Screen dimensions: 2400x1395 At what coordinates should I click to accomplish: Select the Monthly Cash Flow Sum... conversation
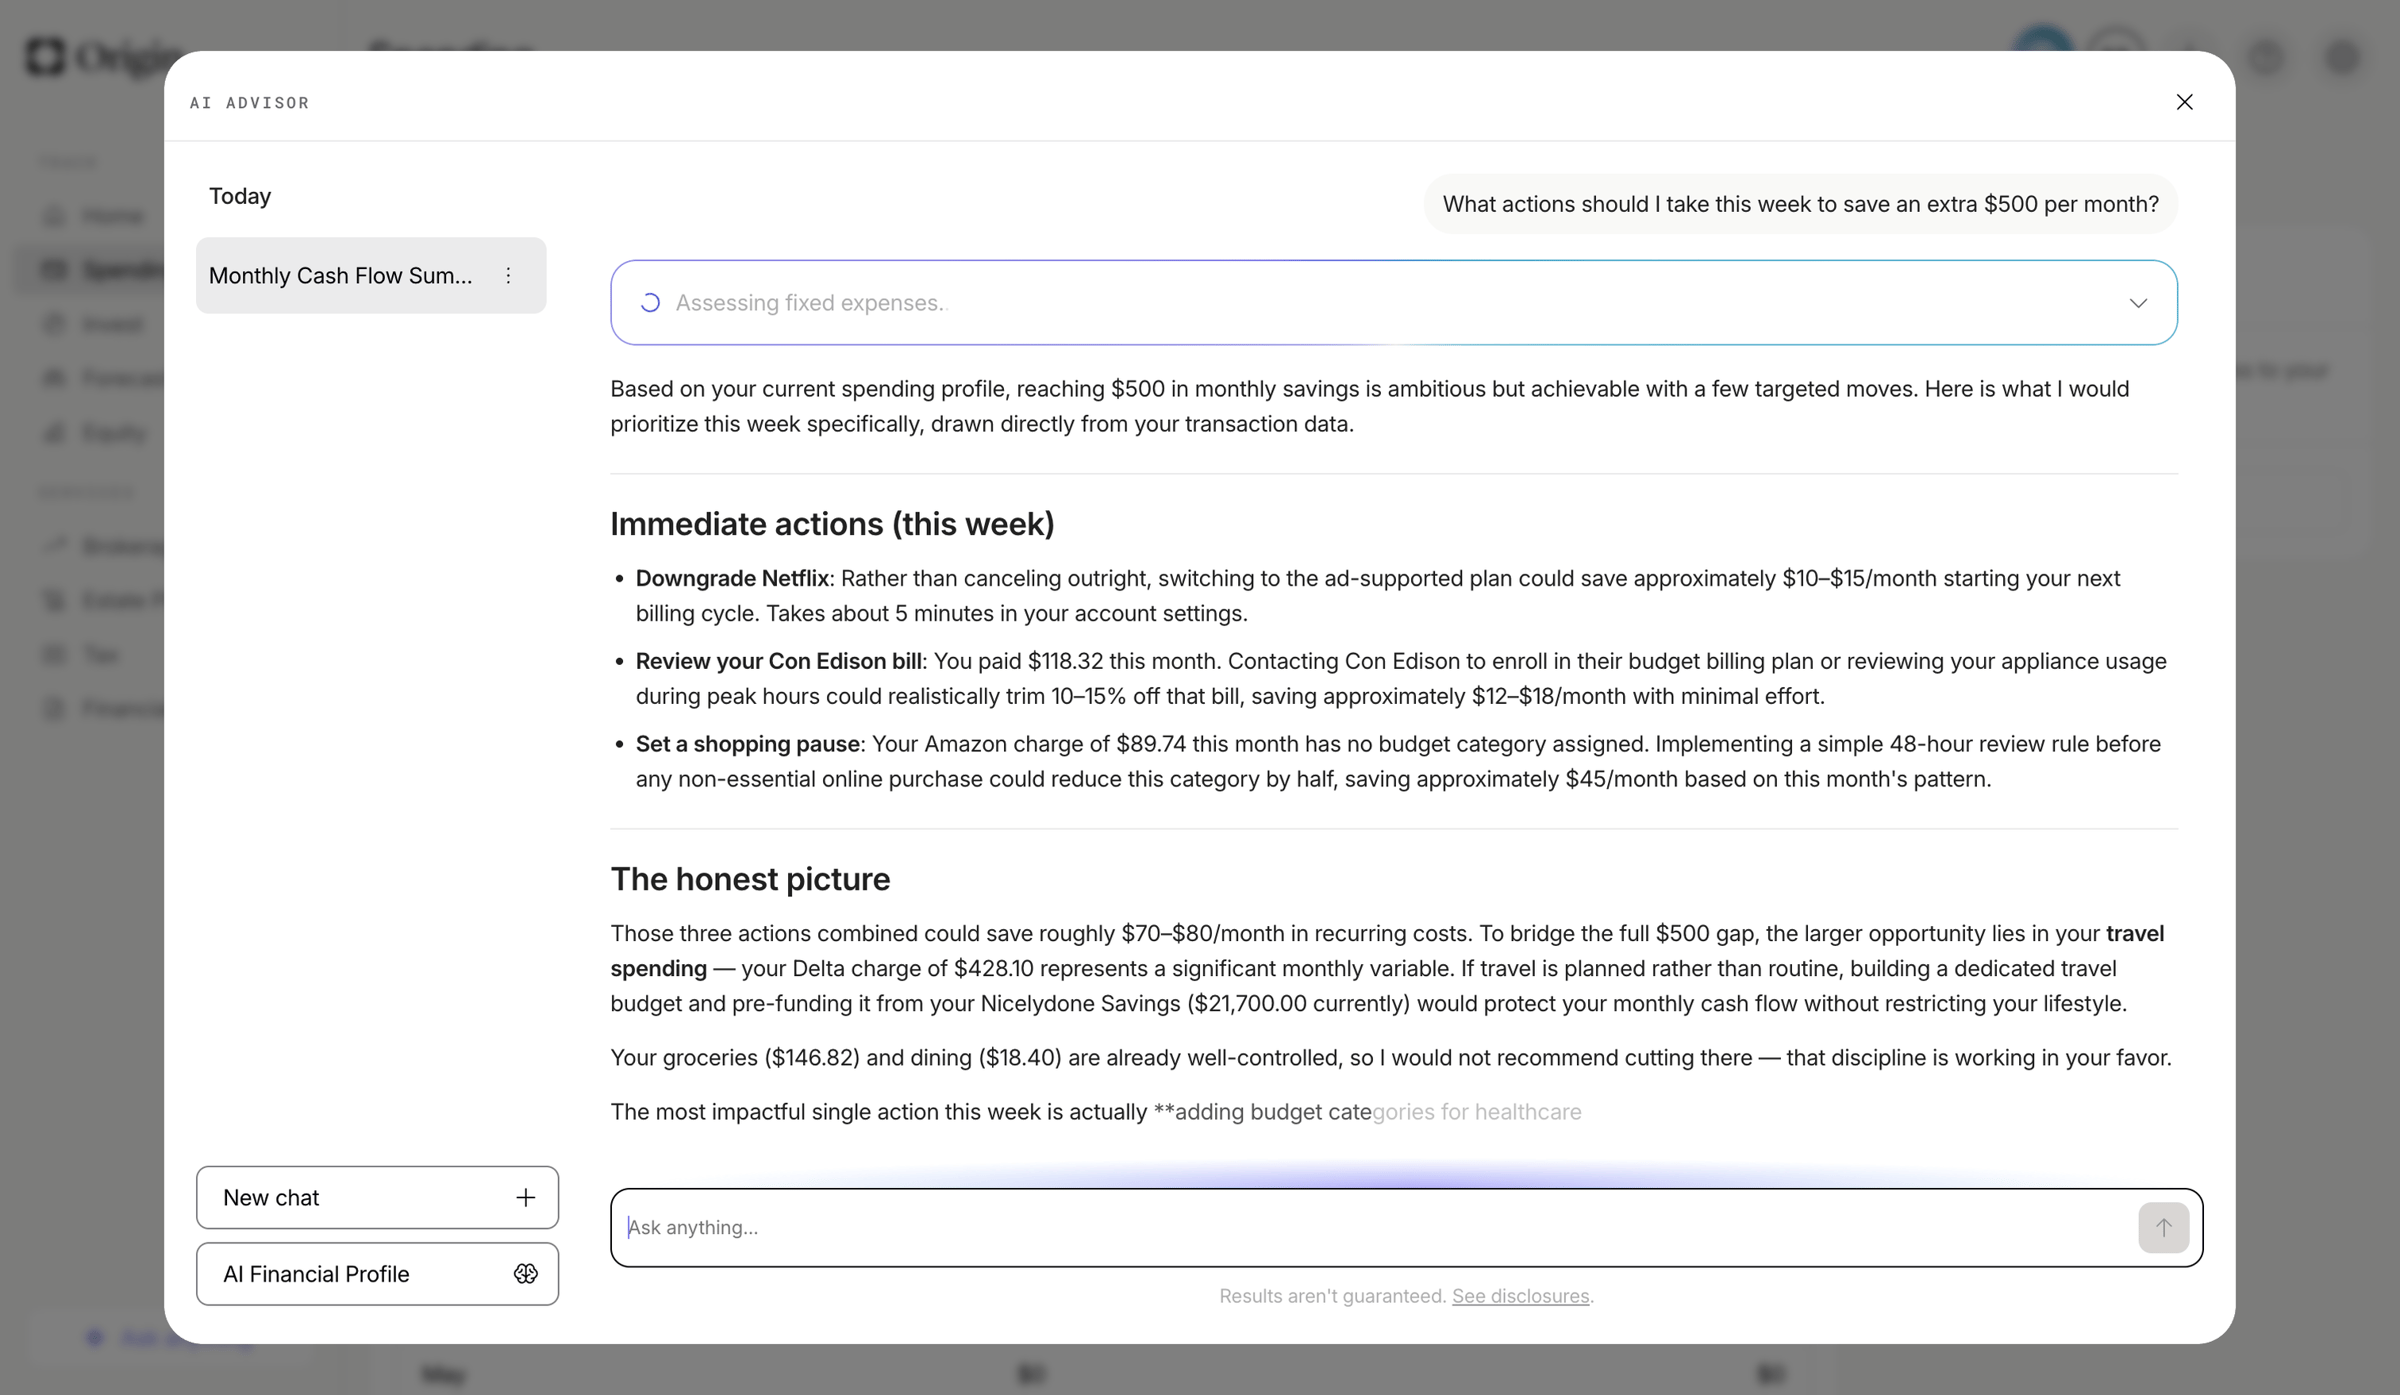tap(371, 275)
